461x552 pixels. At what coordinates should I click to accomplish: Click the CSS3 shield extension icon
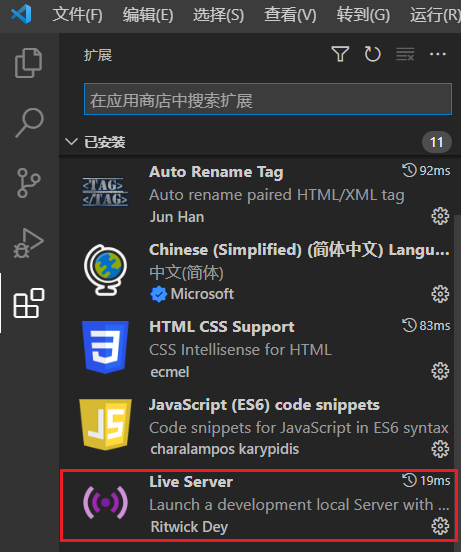(105, 347)
